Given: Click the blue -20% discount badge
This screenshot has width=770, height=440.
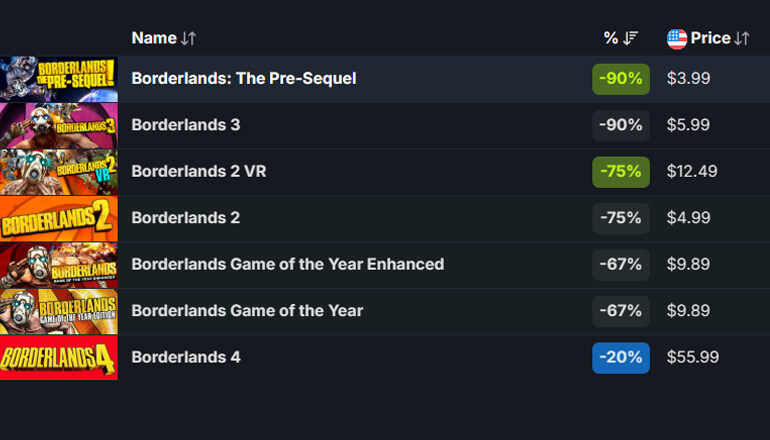Looking at the screenshot, I should [620, 357].
